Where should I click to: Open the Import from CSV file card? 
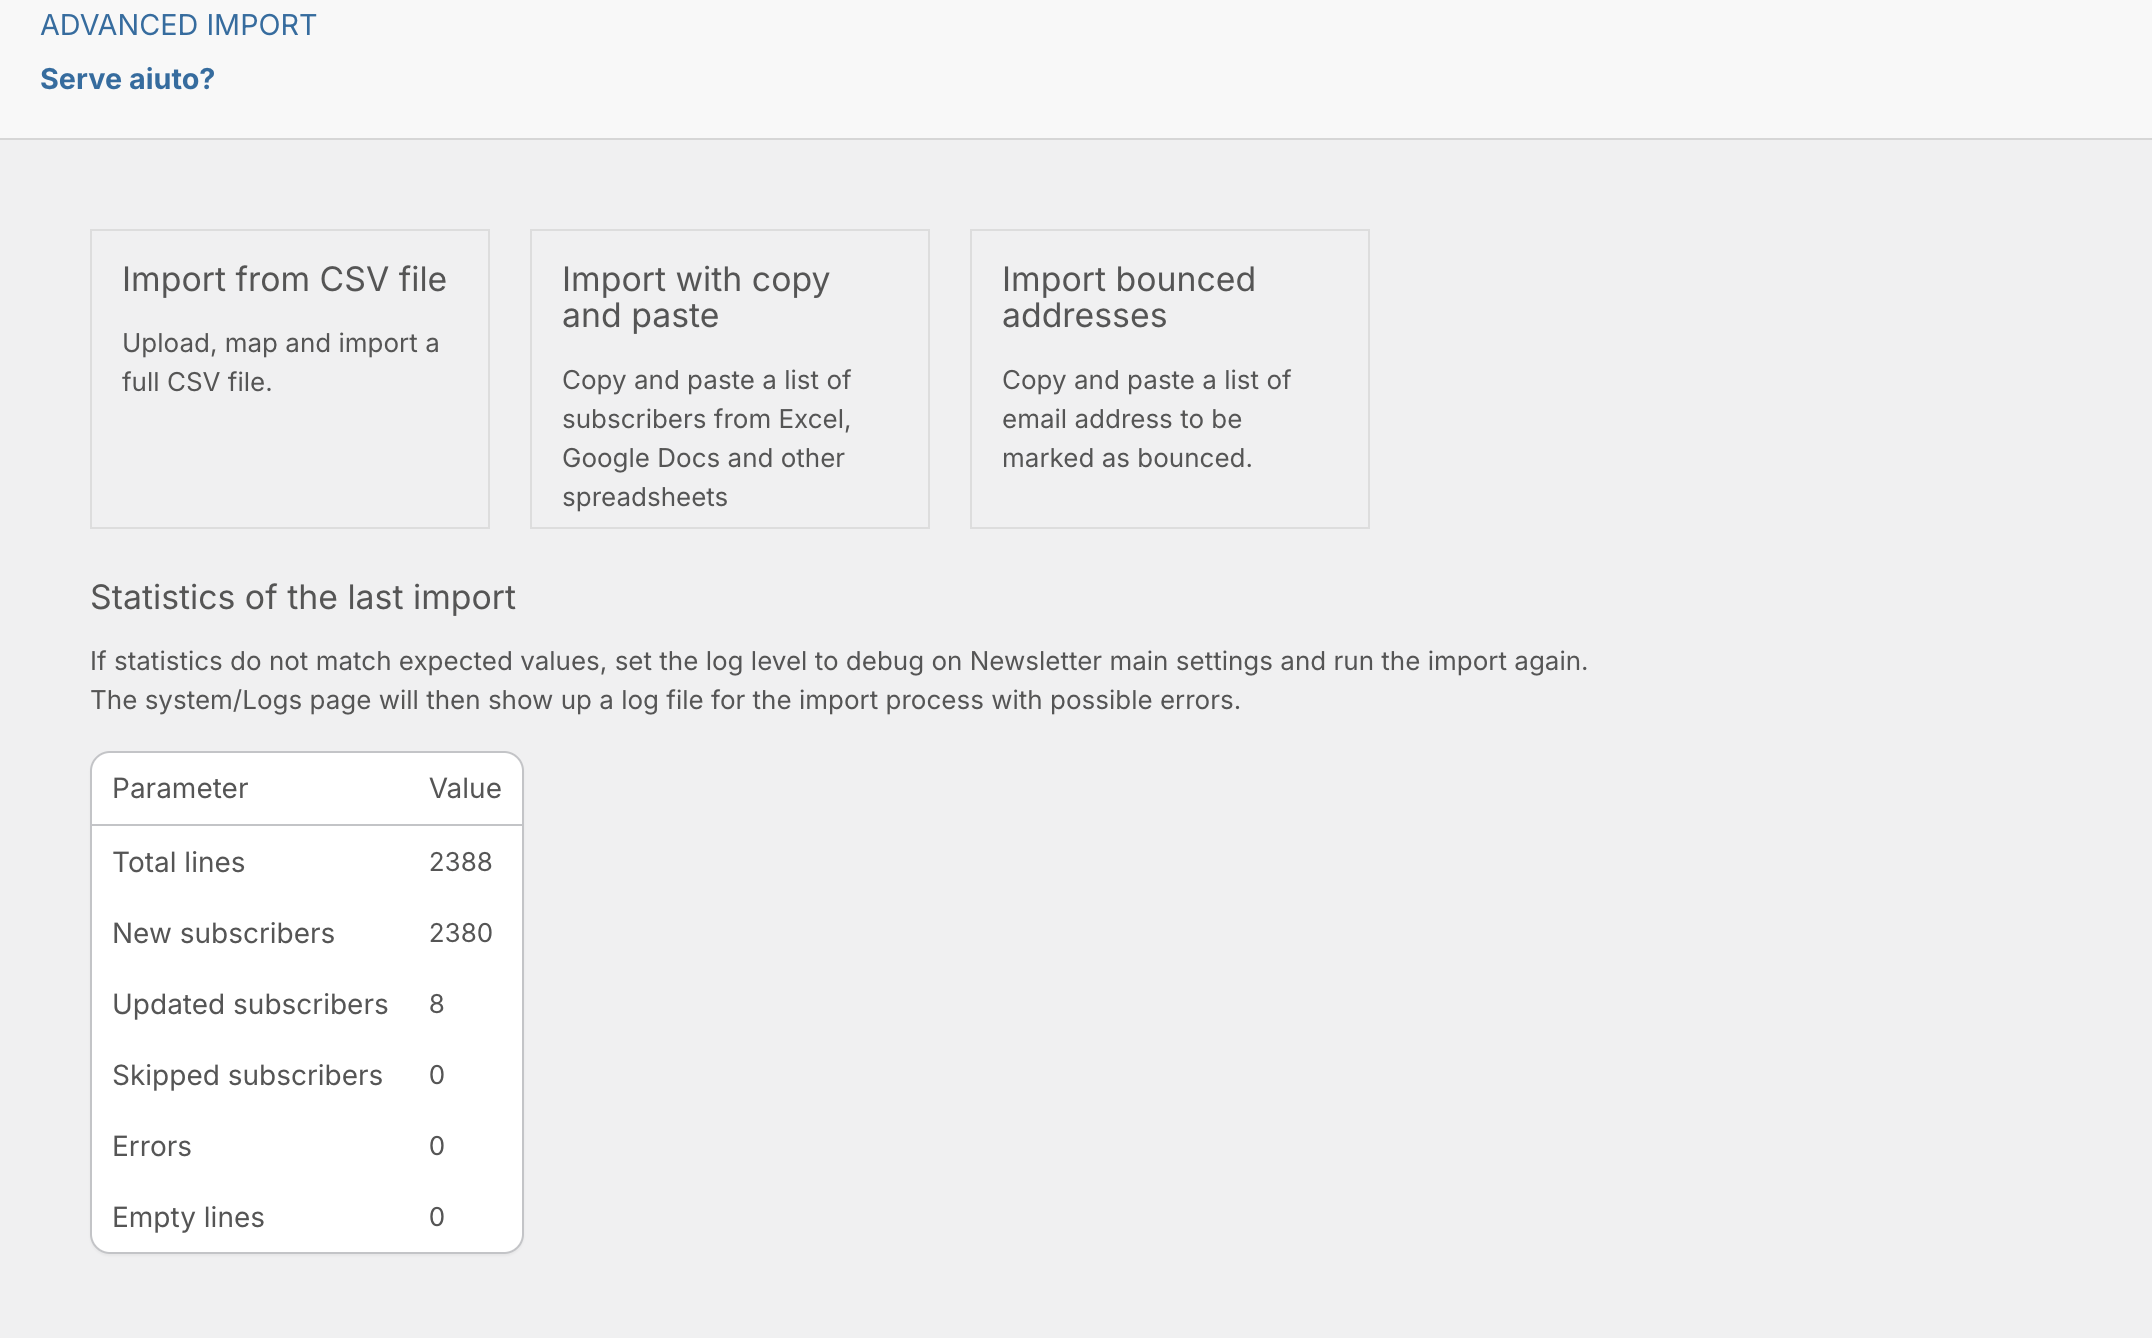tap(290, 379)
